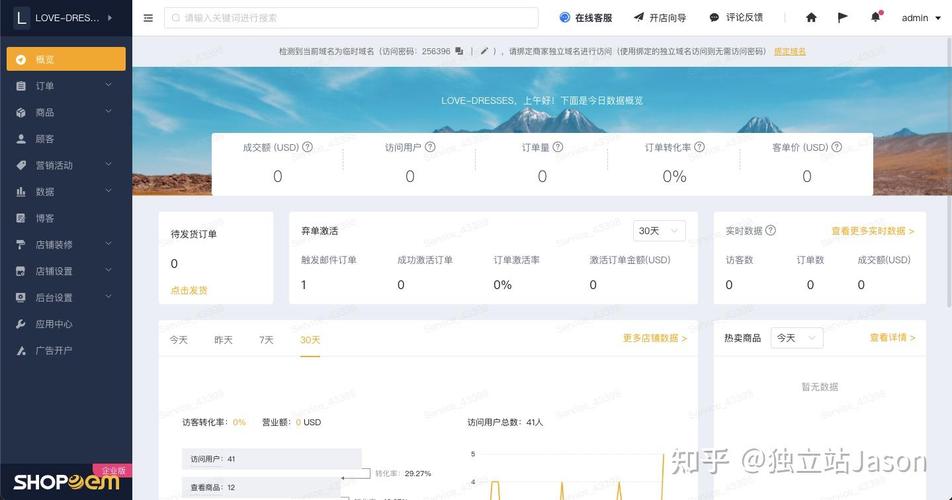Open the 今天 dropdown next to 热卖商品

(797, 338)
